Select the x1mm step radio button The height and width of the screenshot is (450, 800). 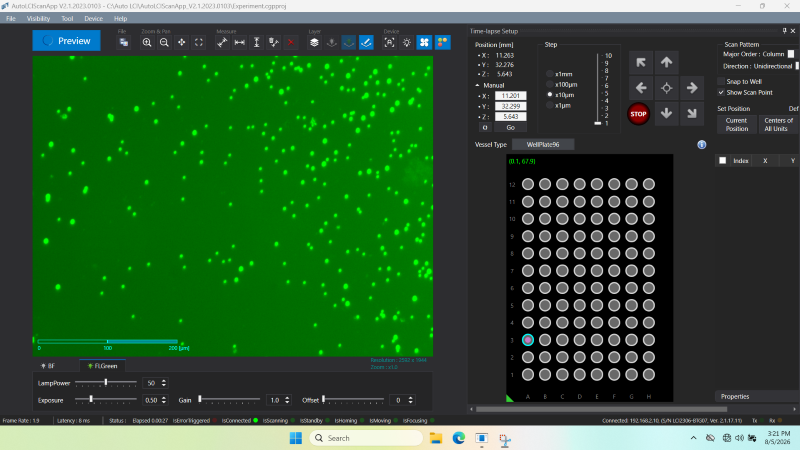tap(550, 74)
